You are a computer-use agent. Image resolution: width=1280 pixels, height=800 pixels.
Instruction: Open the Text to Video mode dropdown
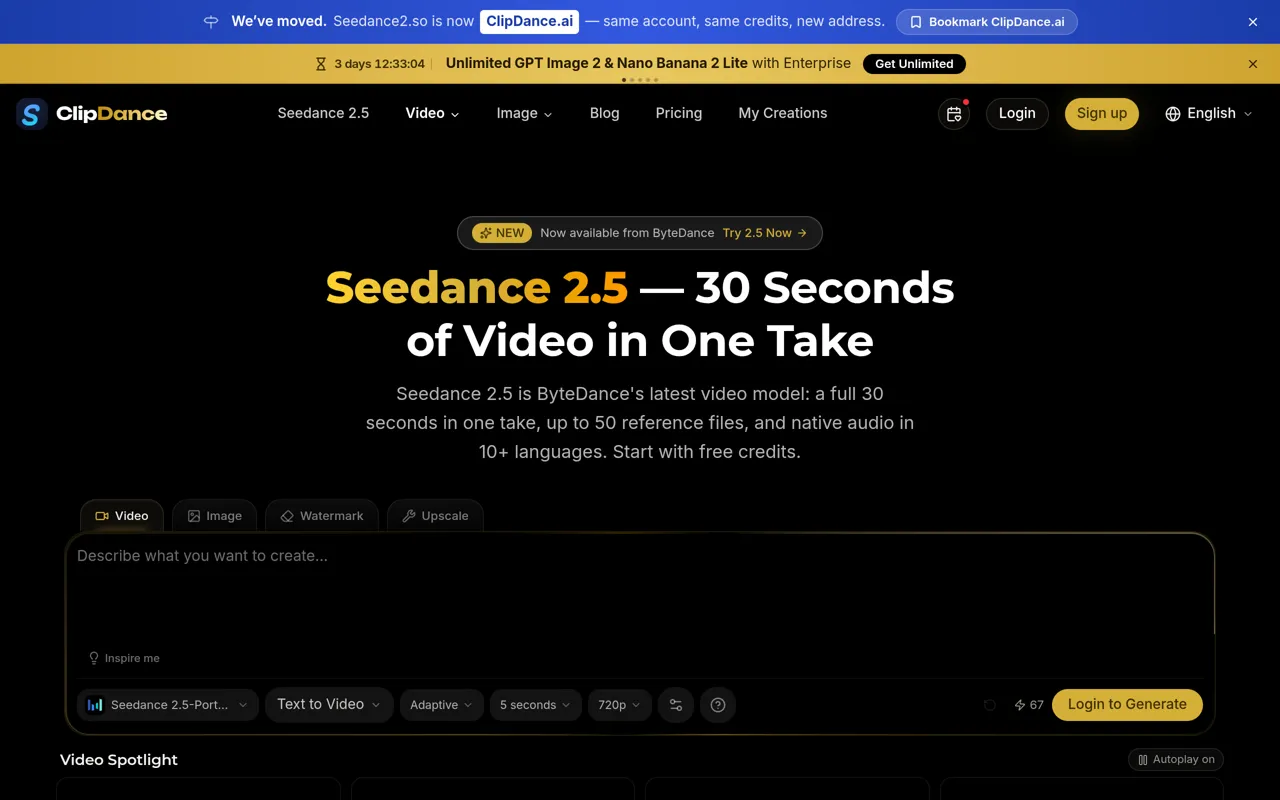329,705
